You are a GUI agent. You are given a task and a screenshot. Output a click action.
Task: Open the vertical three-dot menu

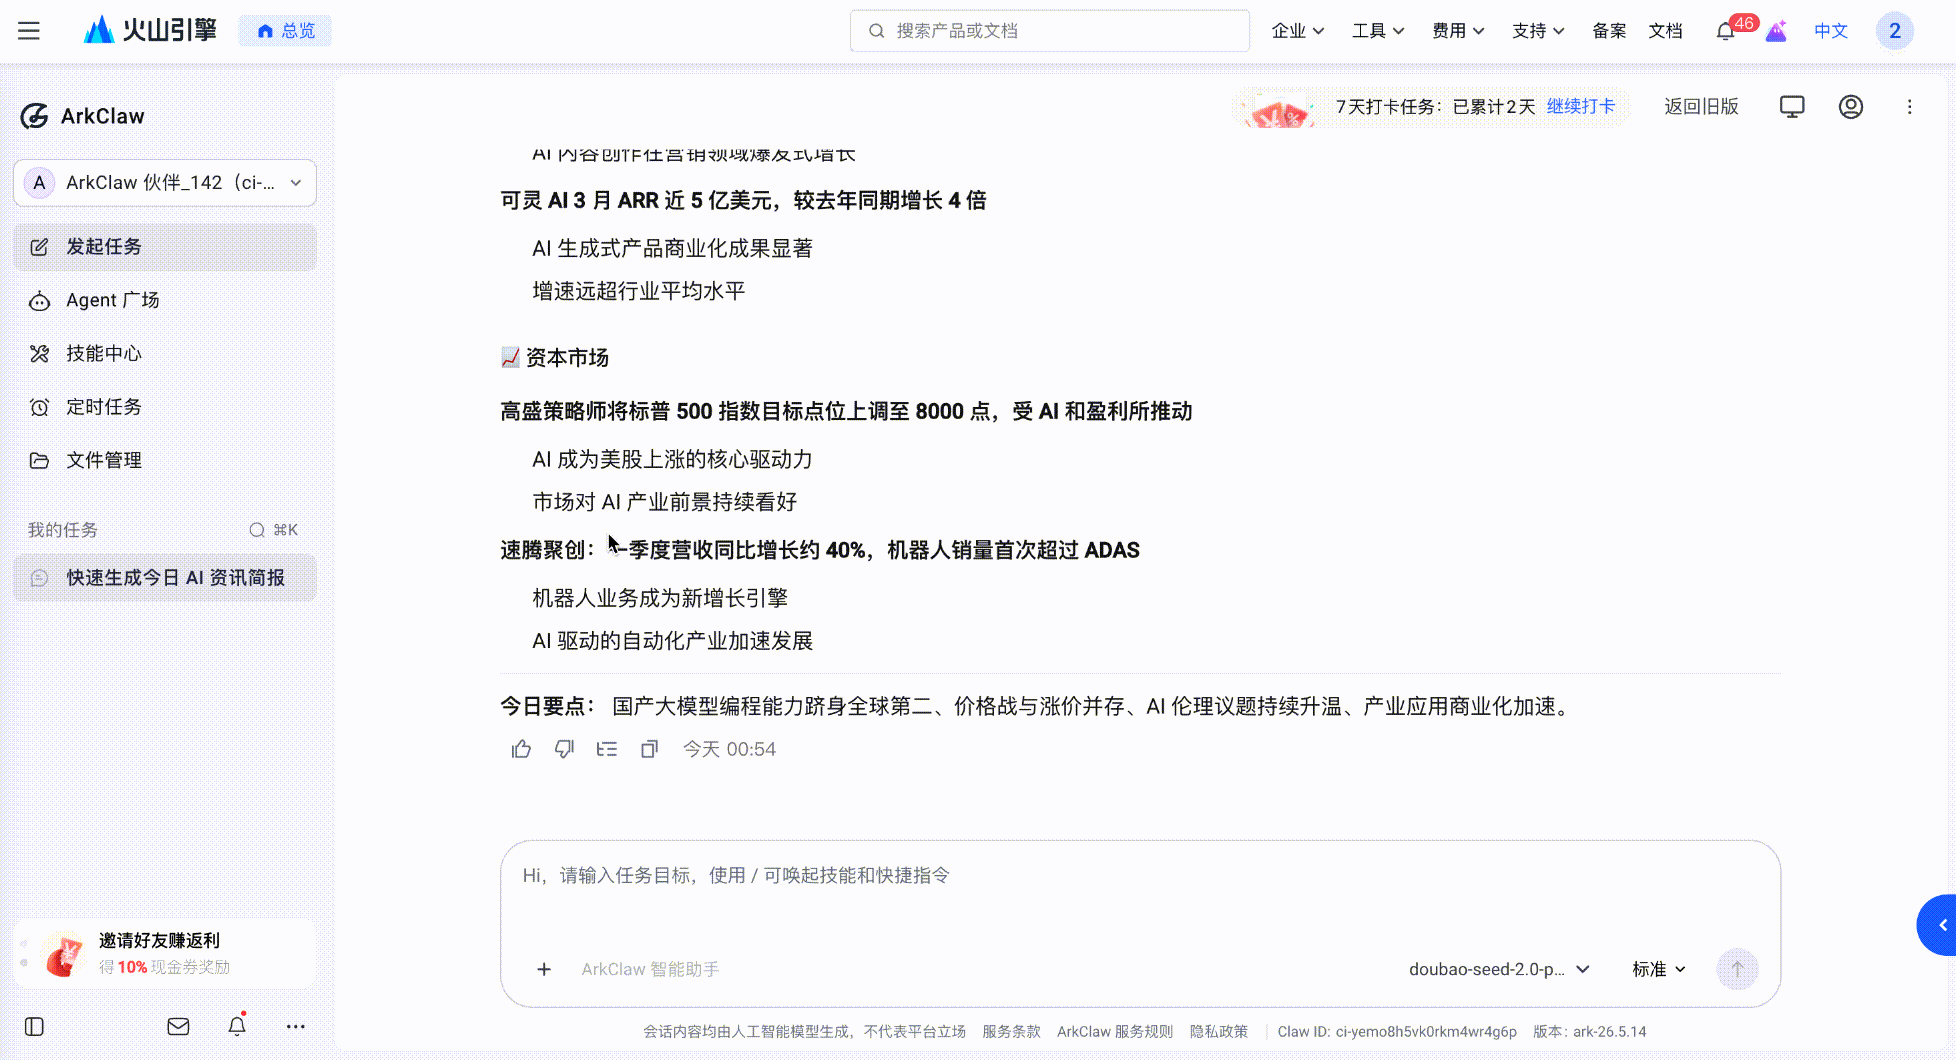point(1909,107)
